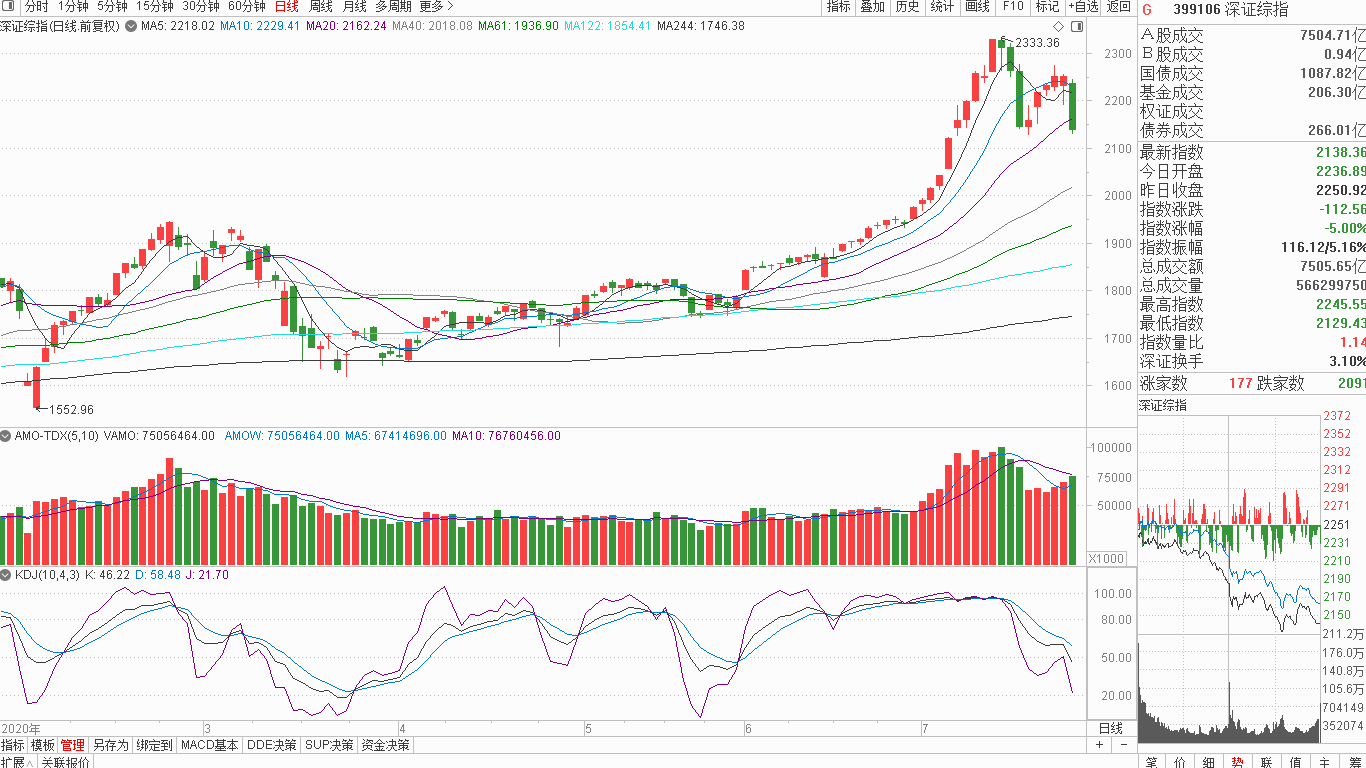
Task: Open the 指标 button in top toolbar
Action: [839, 6]
